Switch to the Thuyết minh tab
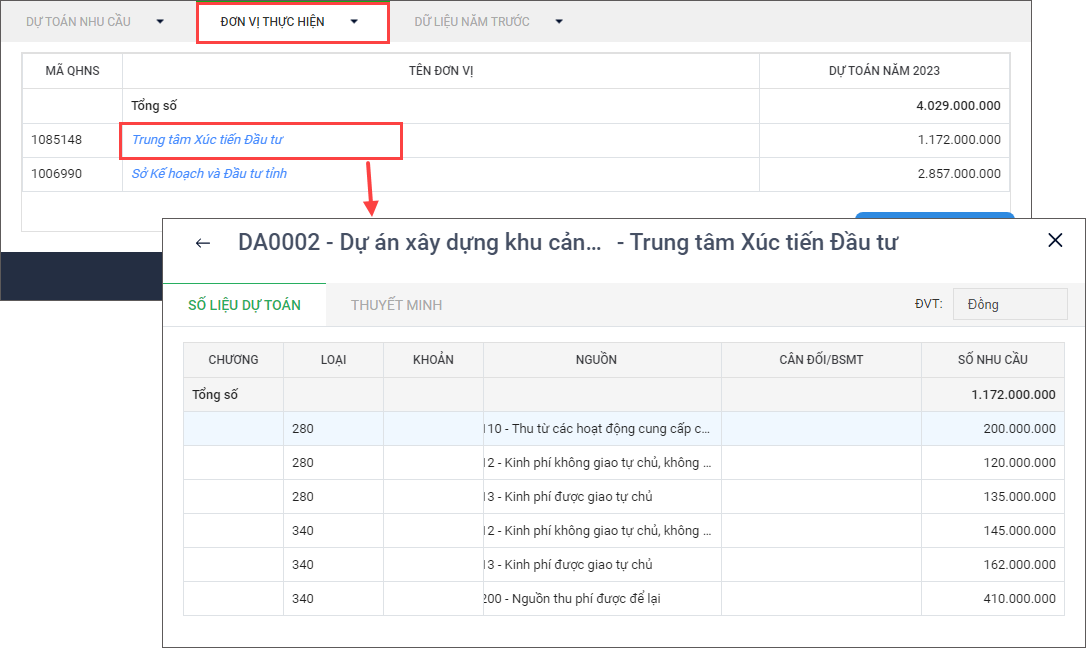The height and width of the screenshot is (648, 1086). [396, 305]
